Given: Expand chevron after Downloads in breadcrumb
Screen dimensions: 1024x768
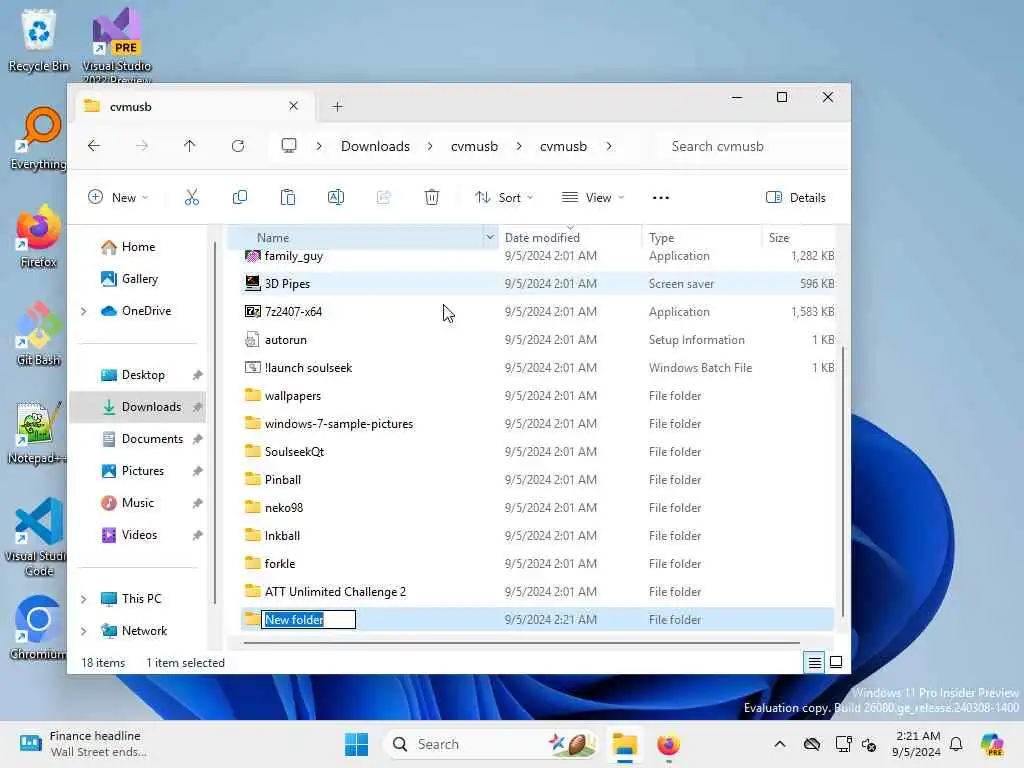Looking at the screenshot, I should coord(430,146).
